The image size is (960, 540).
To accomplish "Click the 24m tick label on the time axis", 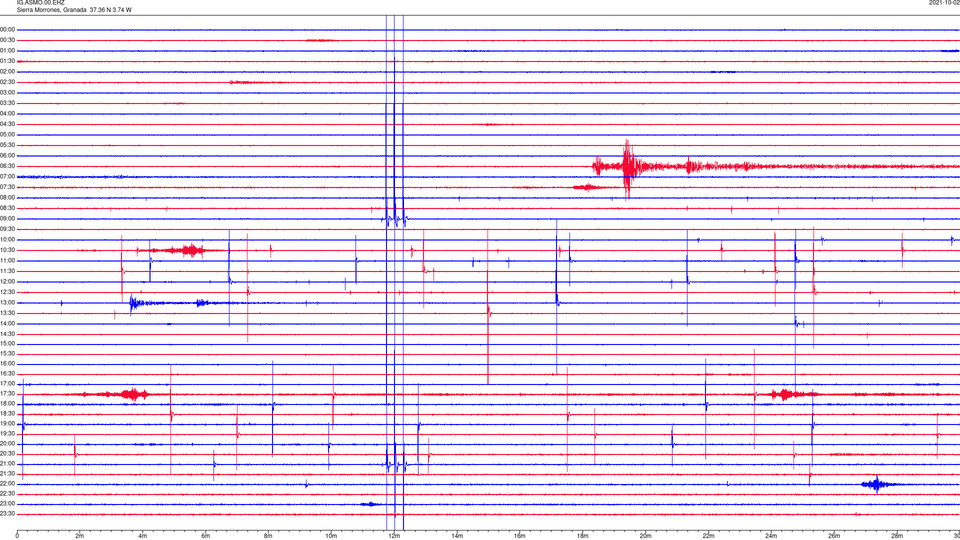I will click(x=771, y=536).
